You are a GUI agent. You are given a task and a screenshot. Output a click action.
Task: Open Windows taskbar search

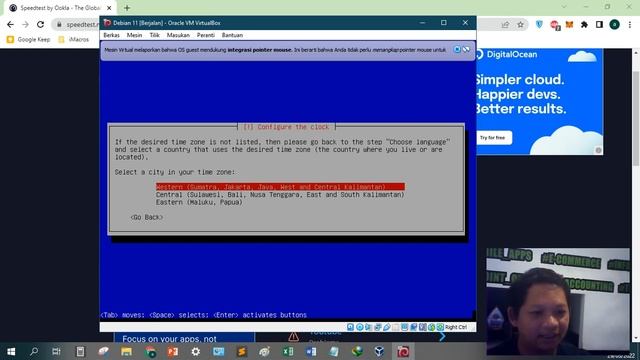coord(34,351)
